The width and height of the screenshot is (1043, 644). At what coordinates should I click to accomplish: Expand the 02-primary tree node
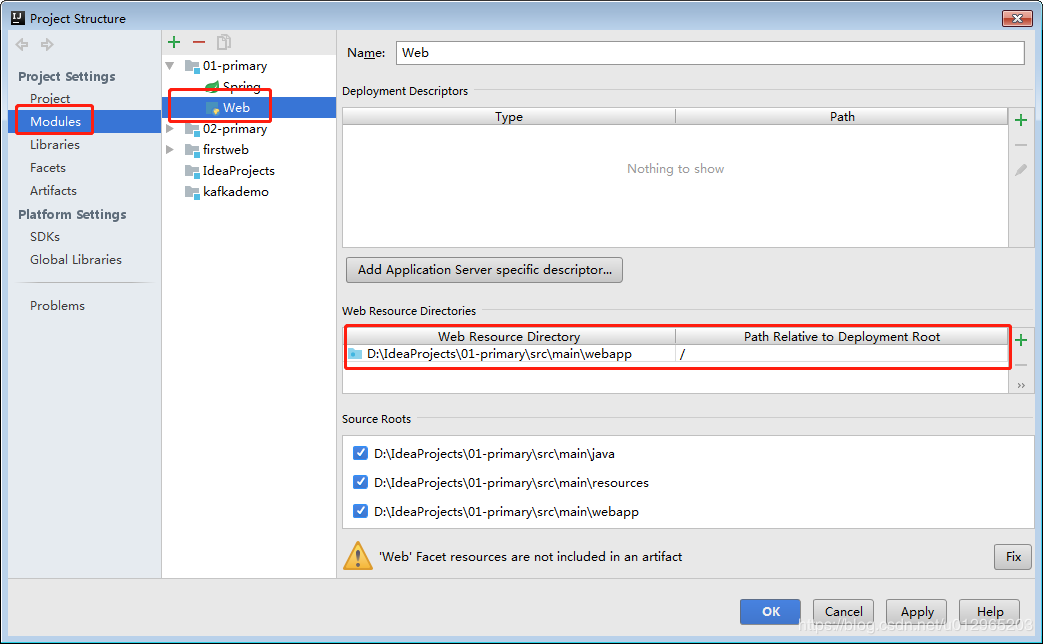170,129
